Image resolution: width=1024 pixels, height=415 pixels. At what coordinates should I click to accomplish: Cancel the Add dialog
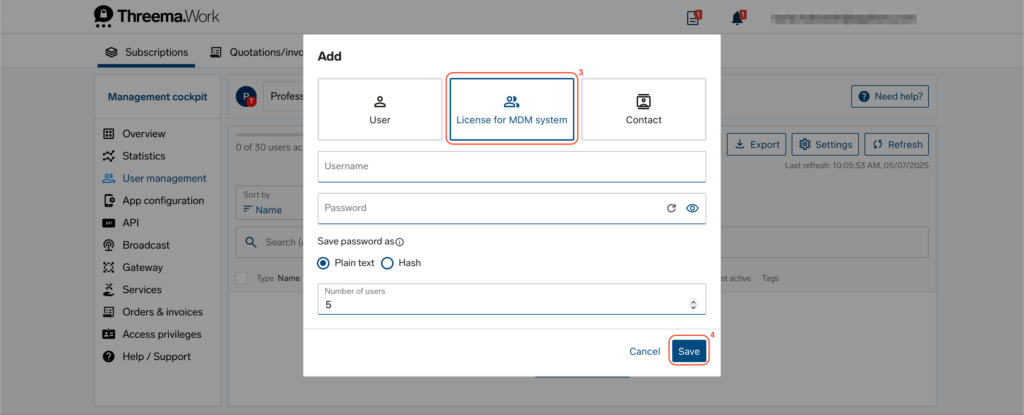point(645,351)
